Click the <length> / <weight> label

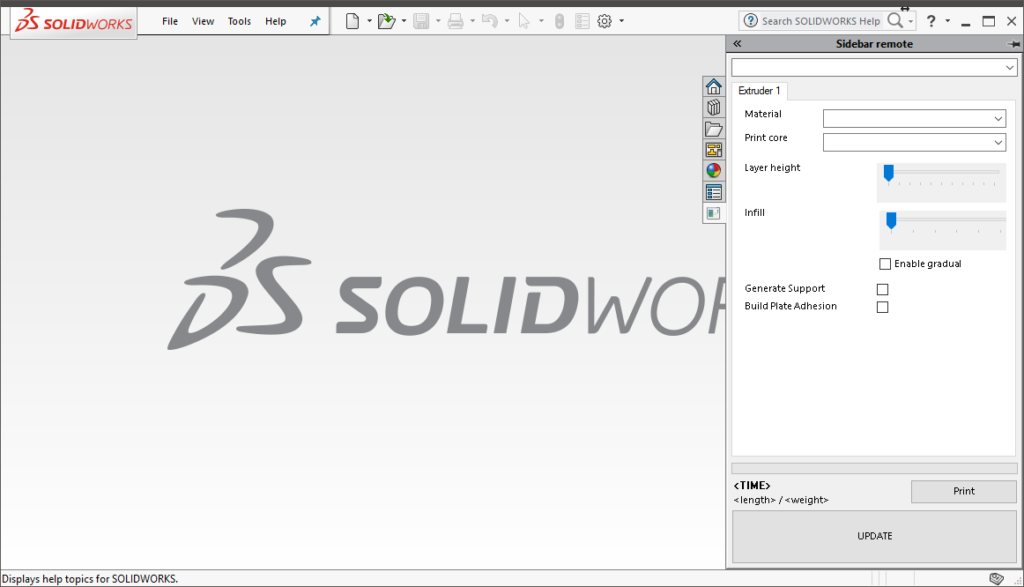point(781,500)
